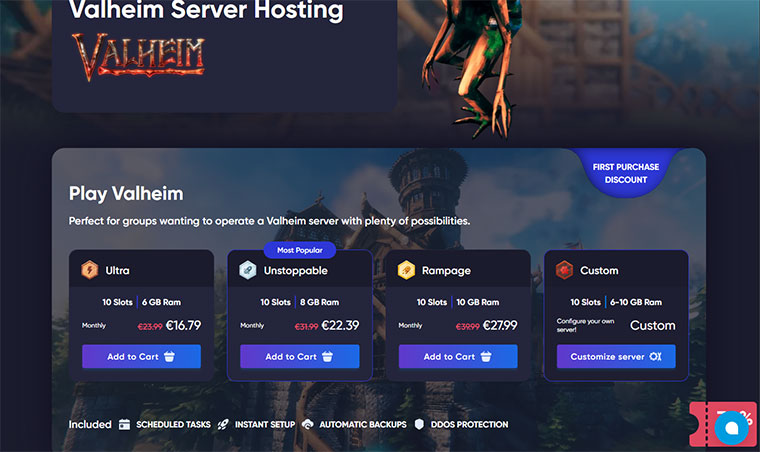Click the Unstoppable plan hexagon icon
The width and height of the screenshot is (760, 452).
pos(248,270)
